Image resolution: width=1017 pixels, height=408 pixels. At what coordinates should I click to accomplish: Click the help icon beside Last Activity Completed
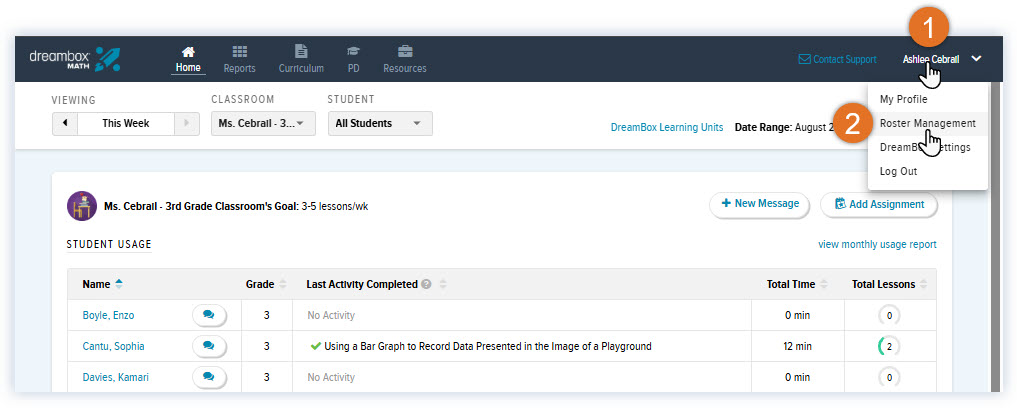pyautogui.click(x=426, y=284)
